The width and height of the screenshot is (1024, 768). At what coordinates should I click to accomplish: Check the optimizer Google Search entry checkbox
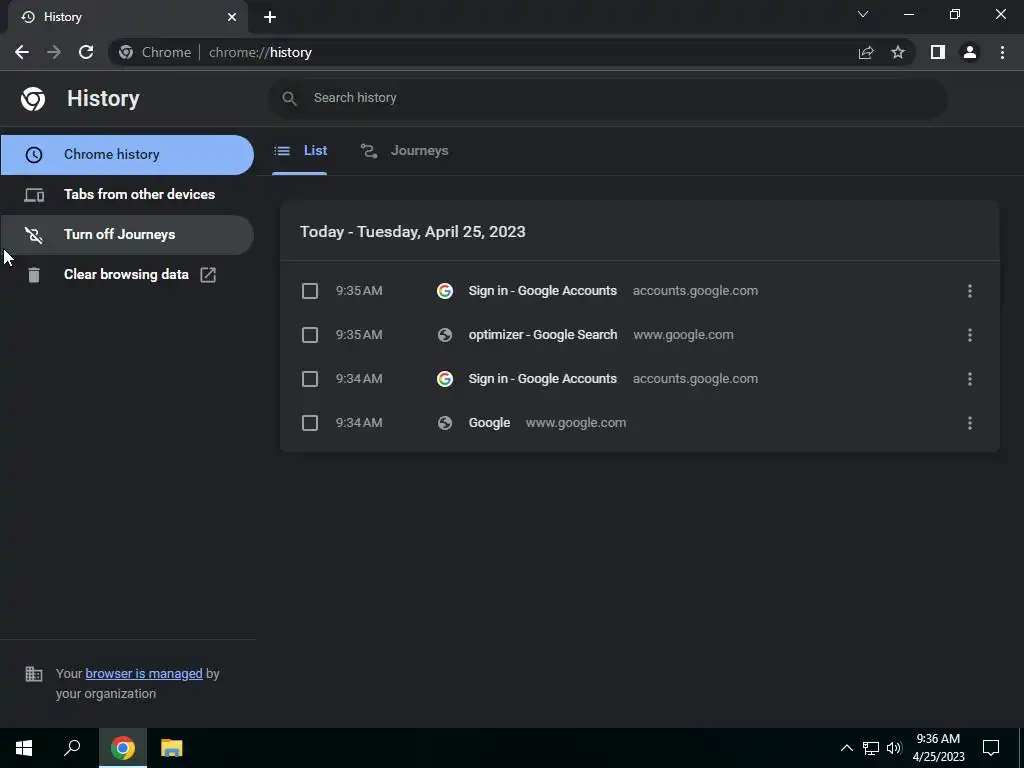(x=310, y=335)
